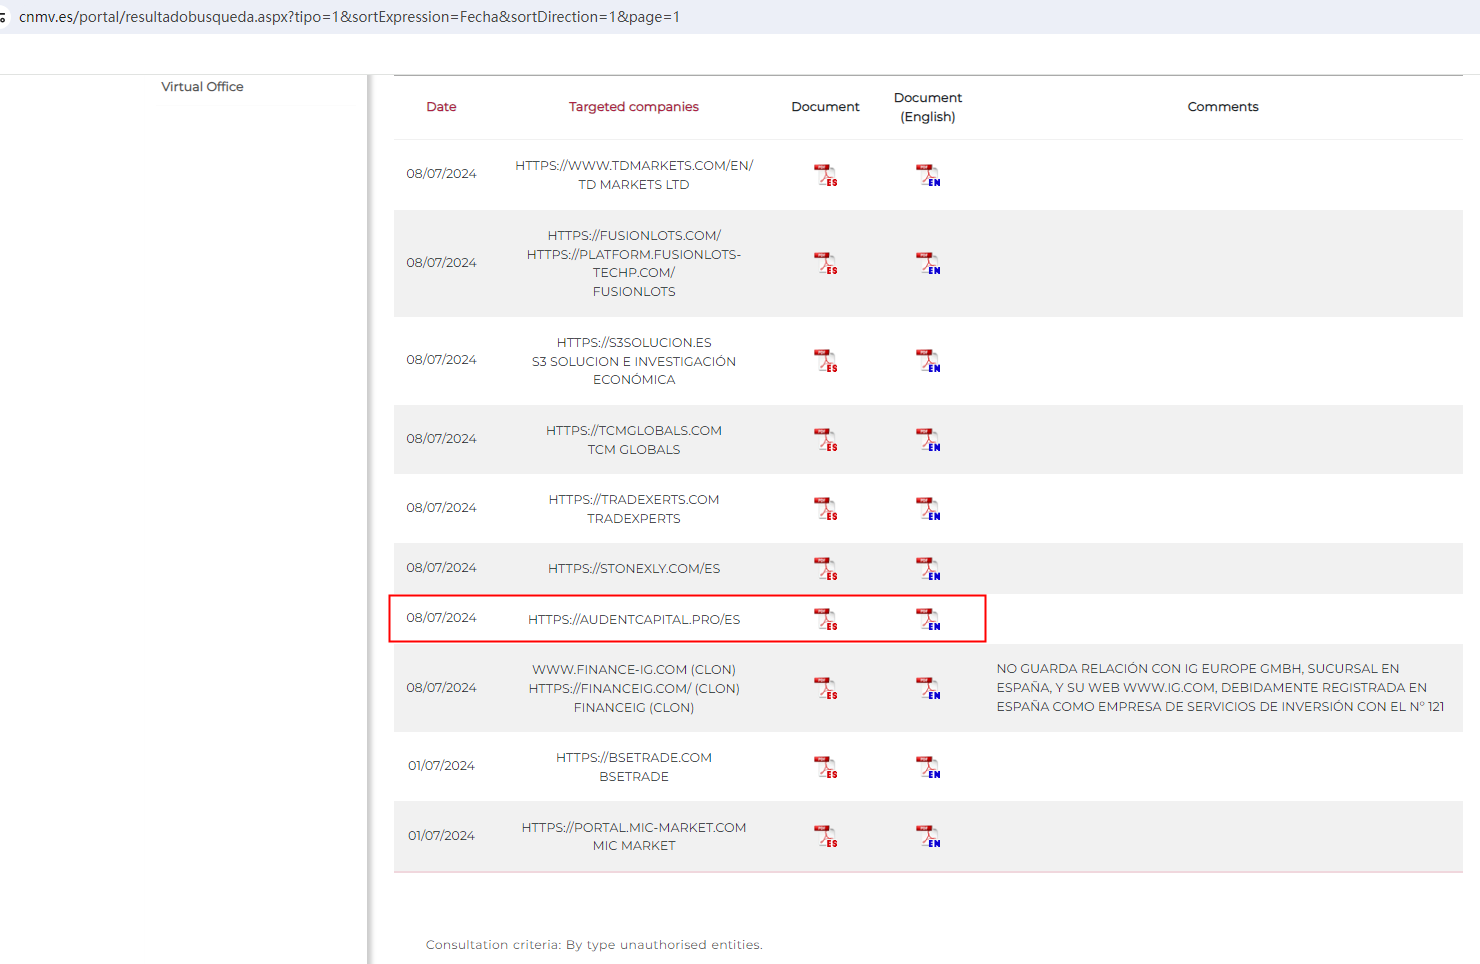The image size is (1480, 964).
Task: Open English PDF for TD Markets Ltd
Action: tap(928, 175)
